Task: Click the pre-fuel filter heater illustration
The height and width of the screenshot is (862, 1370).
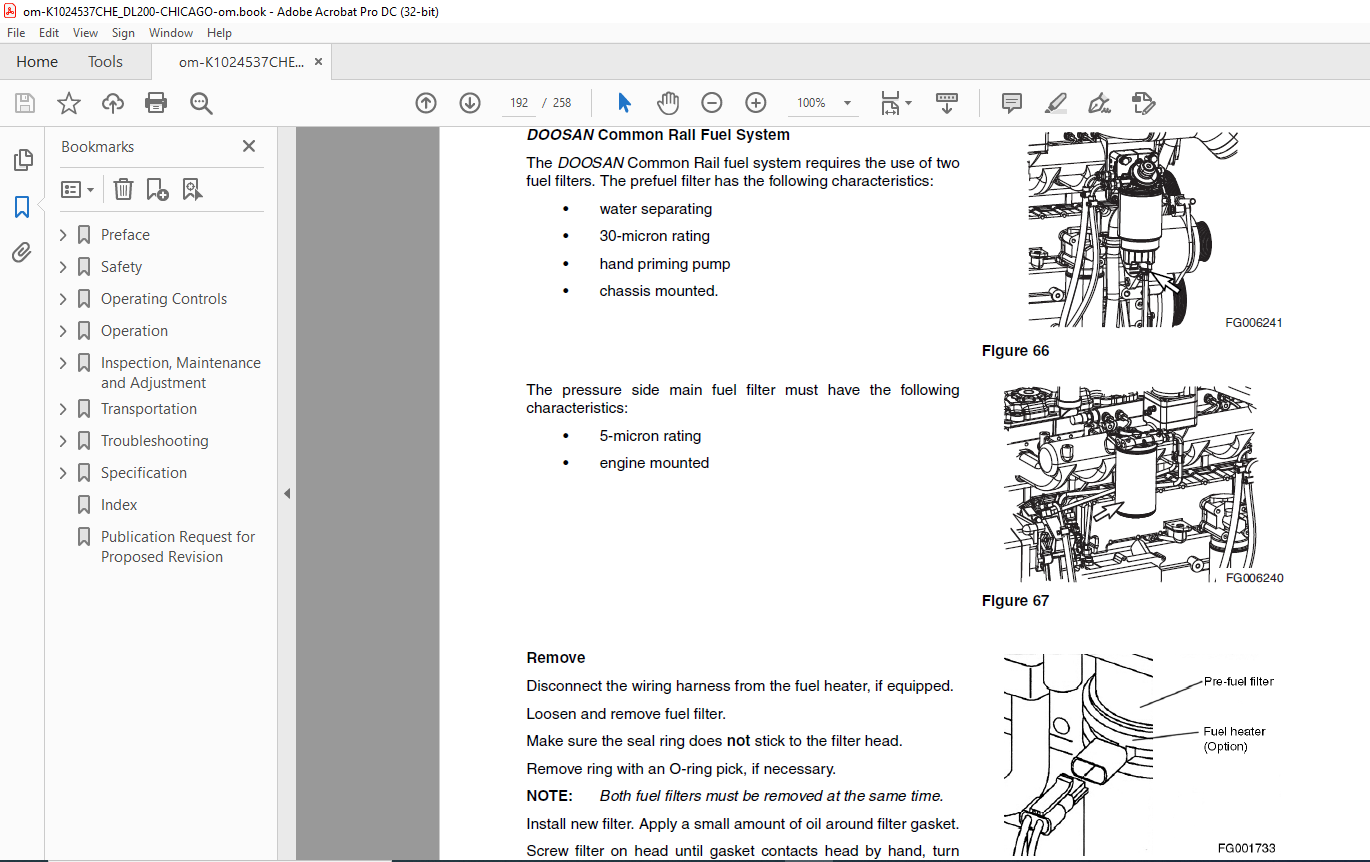Action: [1078, 755]
